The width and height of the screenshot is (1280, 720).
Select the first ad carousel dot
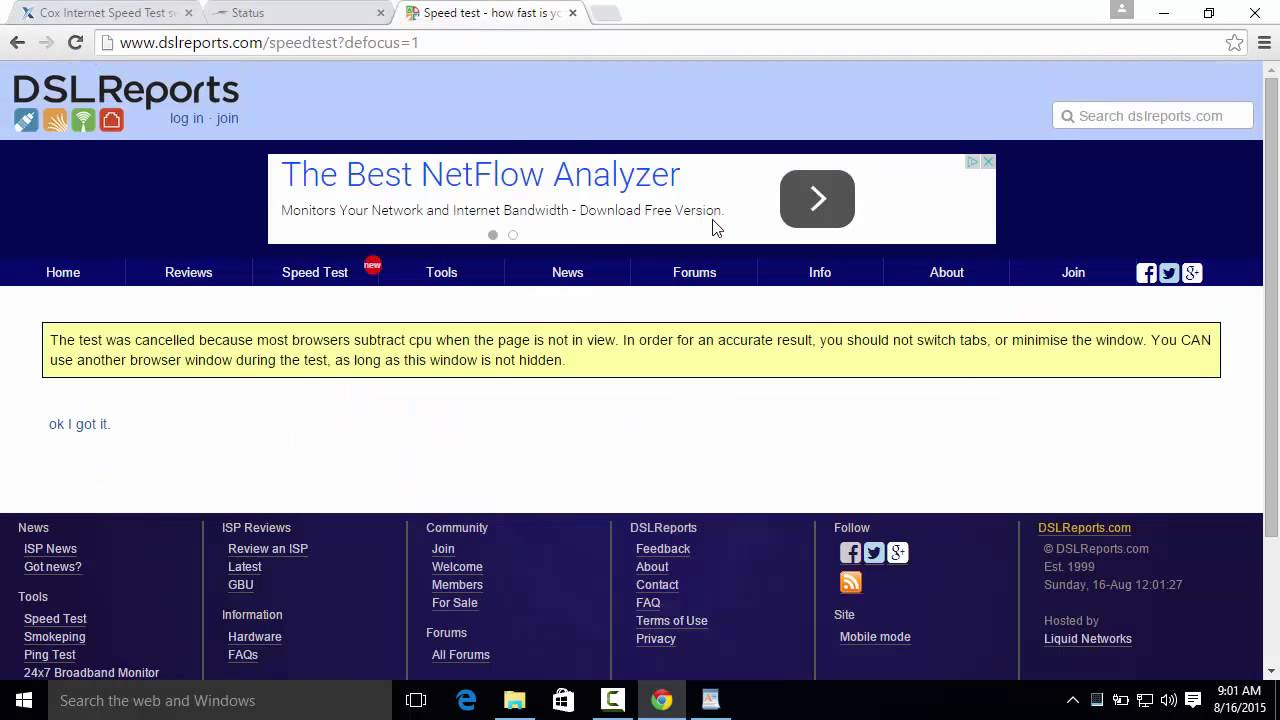pos(493,235)
